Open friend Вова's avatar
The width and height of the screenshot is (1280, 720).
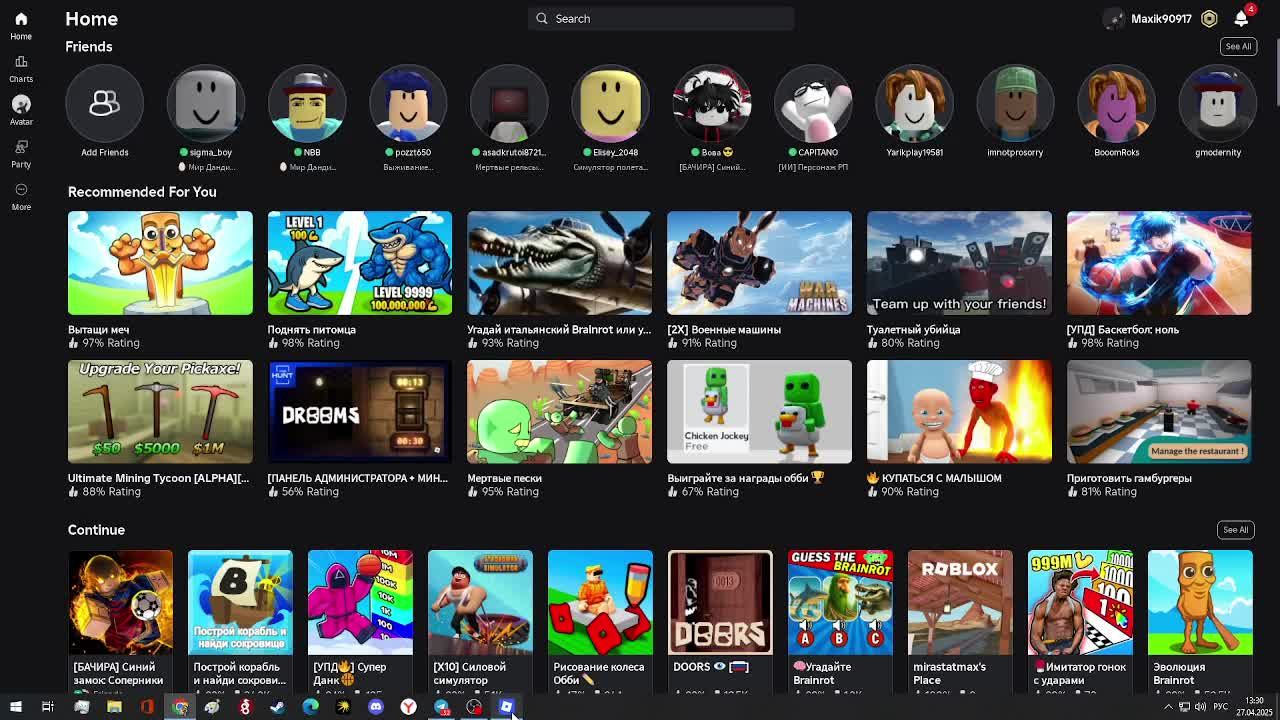[711, 104]
